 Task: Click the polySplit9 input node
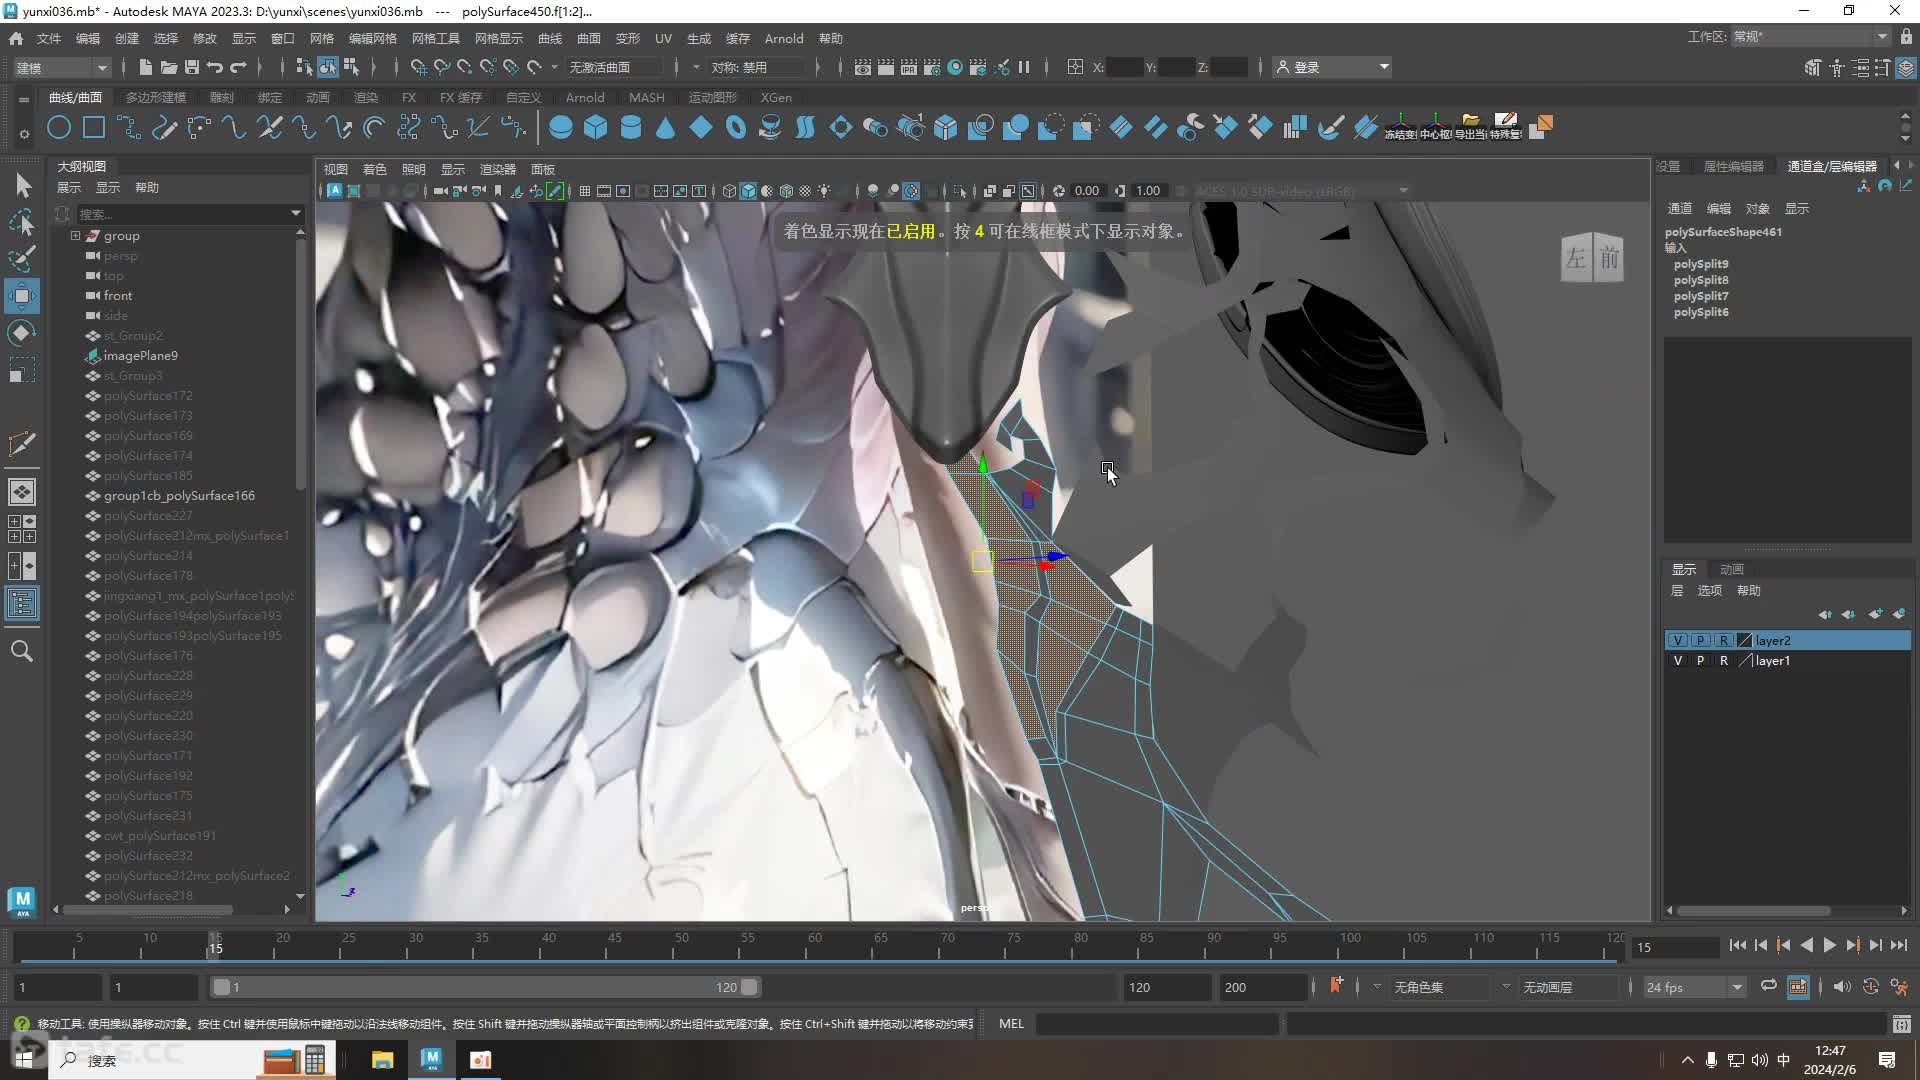[1701, 264]
